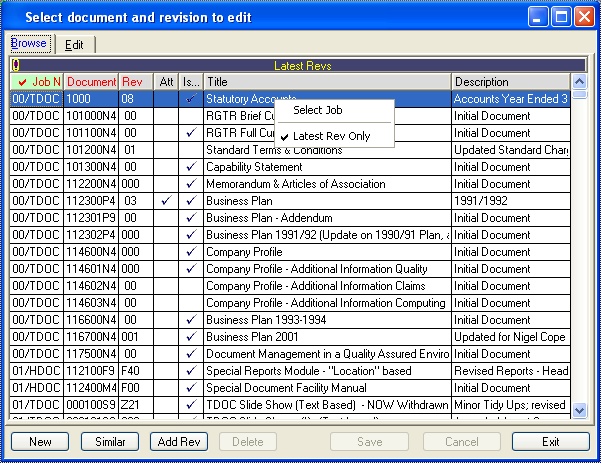Click the pin icon left of Latest Revs
This screenshot has width=601, height=463.
(15, 66)
